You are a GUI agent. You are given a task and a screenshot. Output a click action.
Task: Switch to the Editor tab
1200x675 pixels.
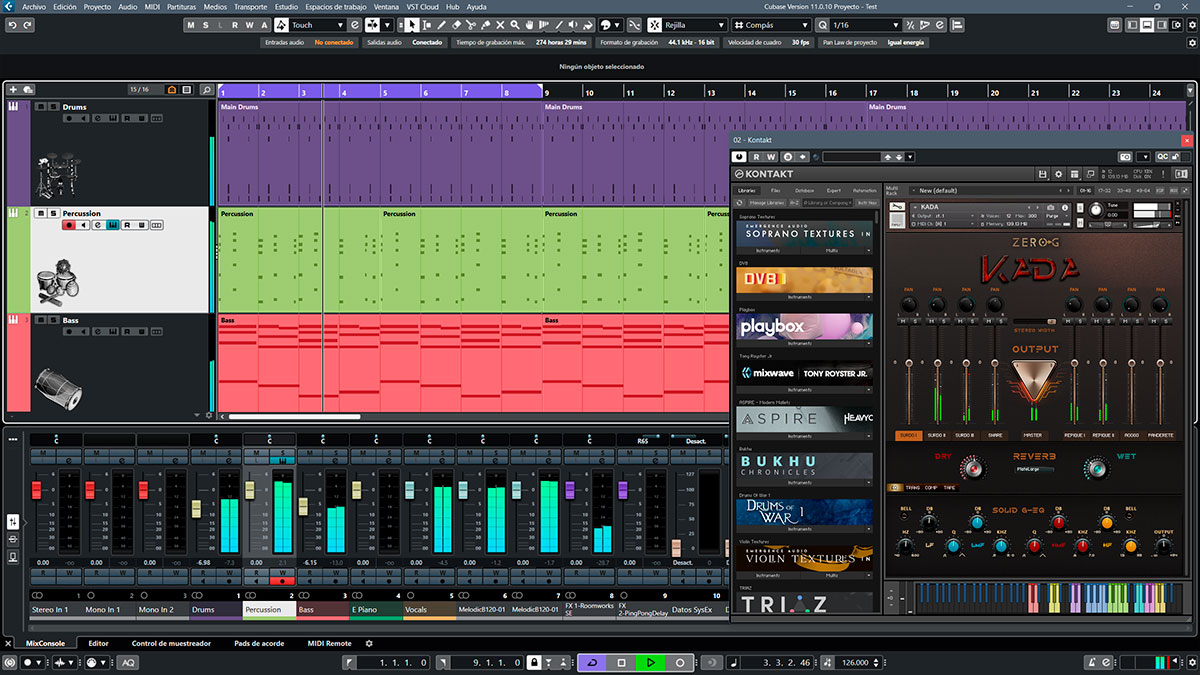coord(98,643)
